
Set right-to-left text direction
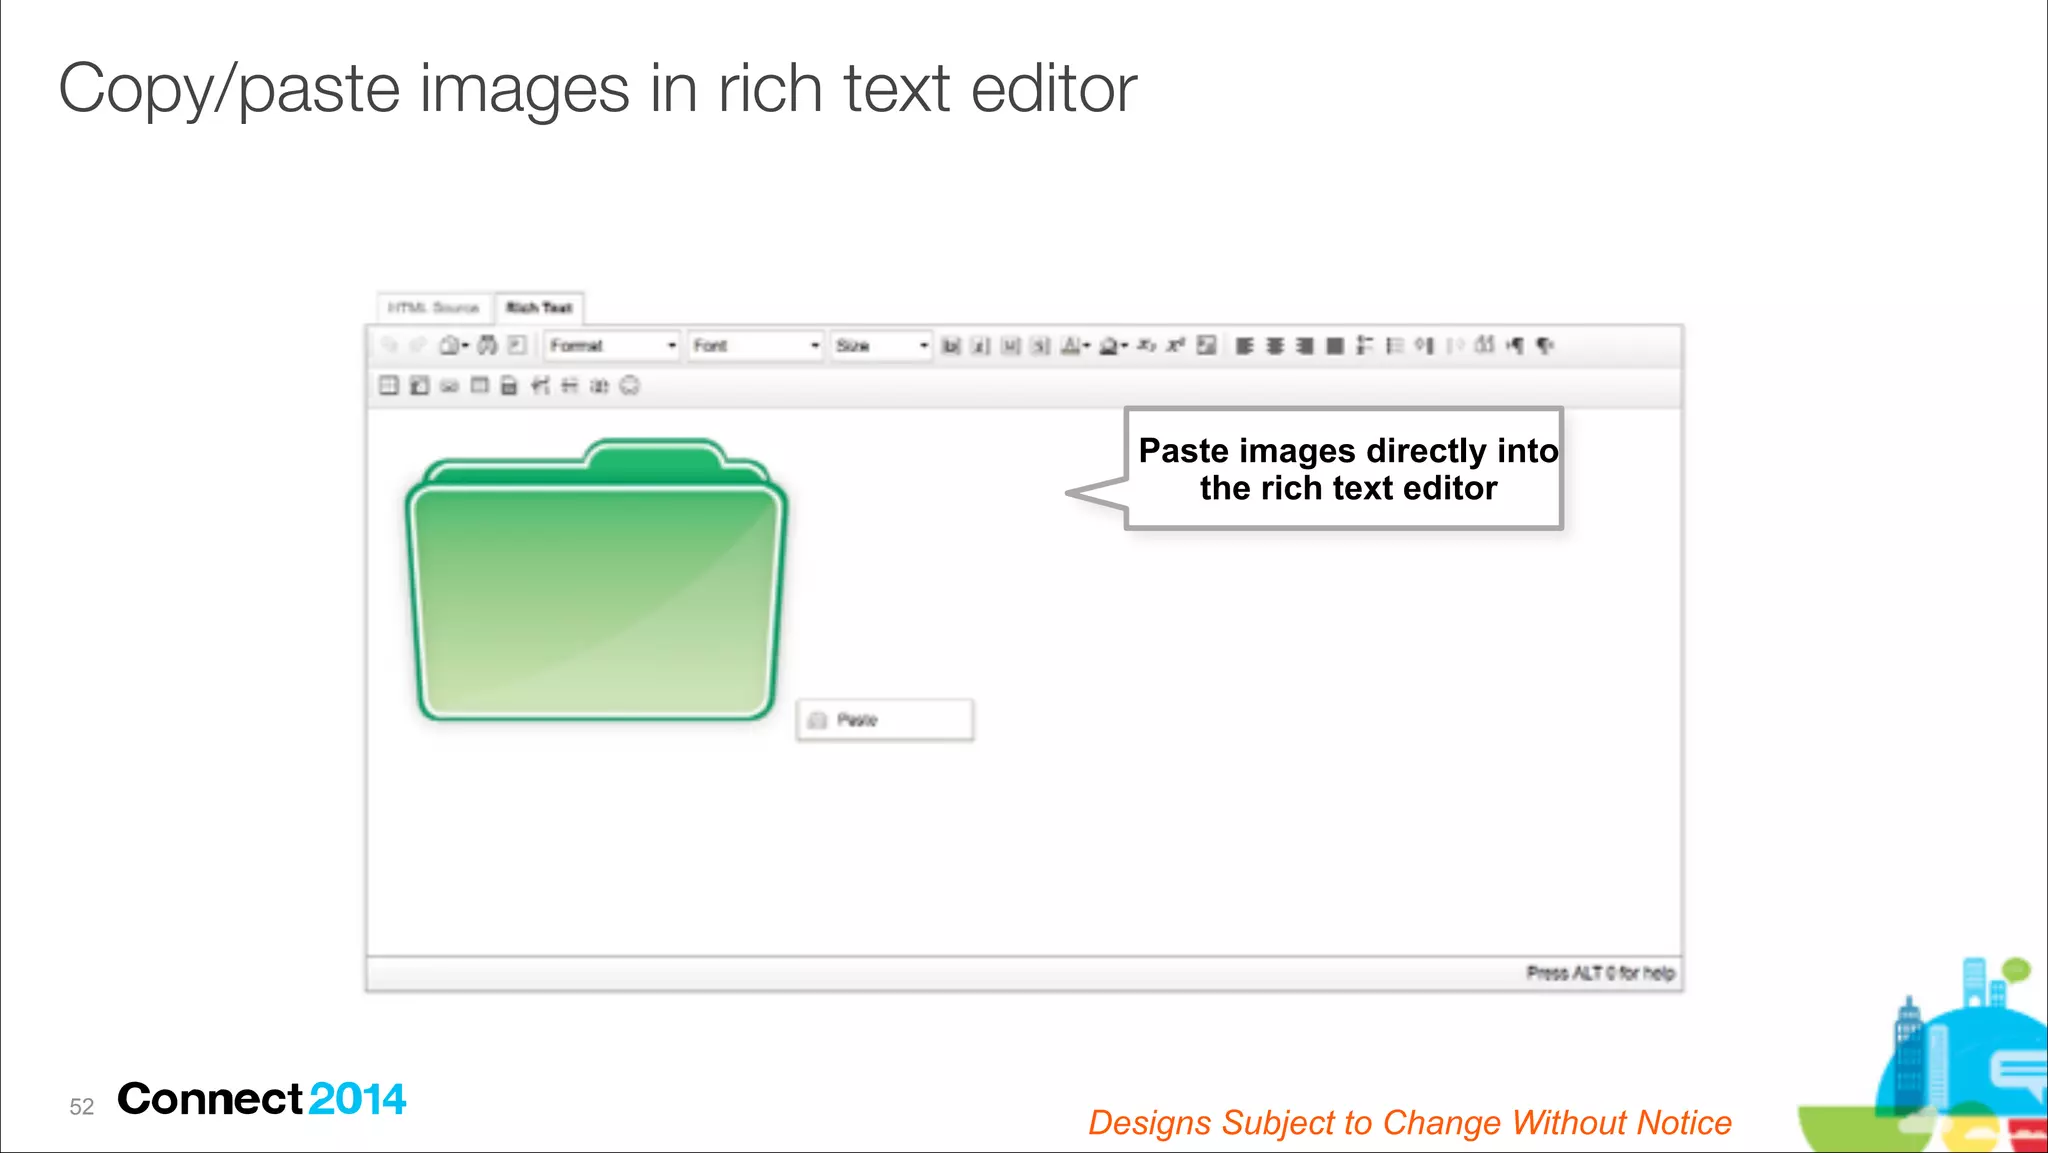click(x=1545, y=346)
